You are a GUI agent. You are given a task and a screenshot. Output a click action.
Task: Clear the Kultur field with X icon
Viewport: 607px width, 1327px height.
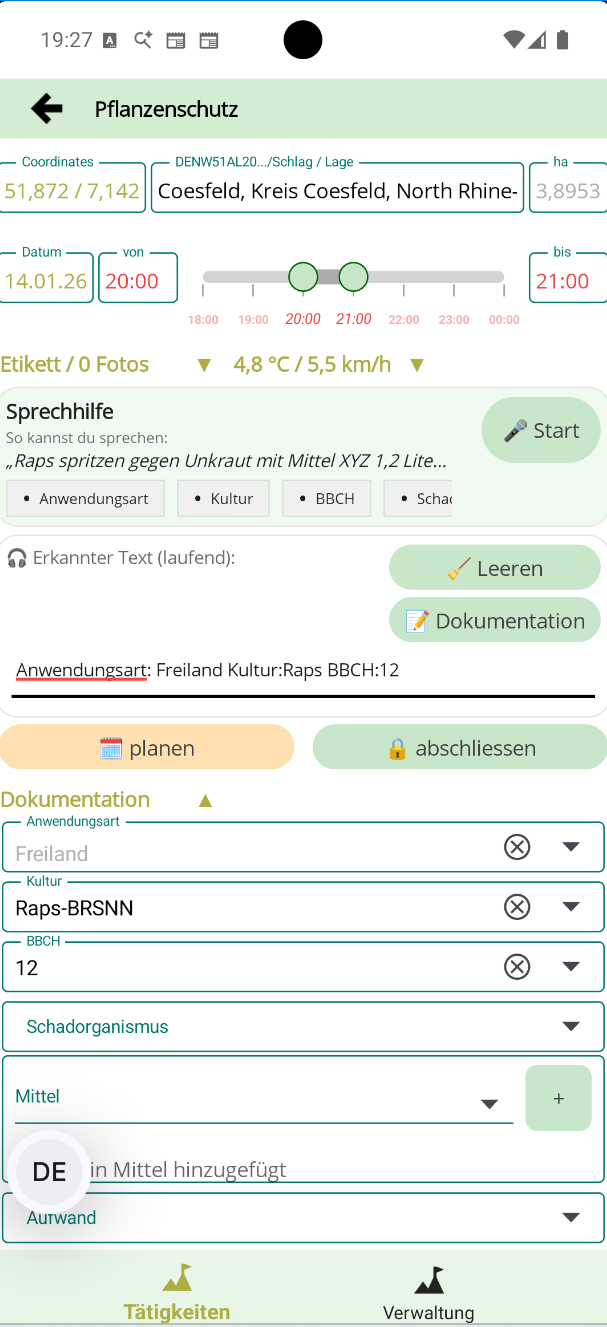click(x=516, y=907)
